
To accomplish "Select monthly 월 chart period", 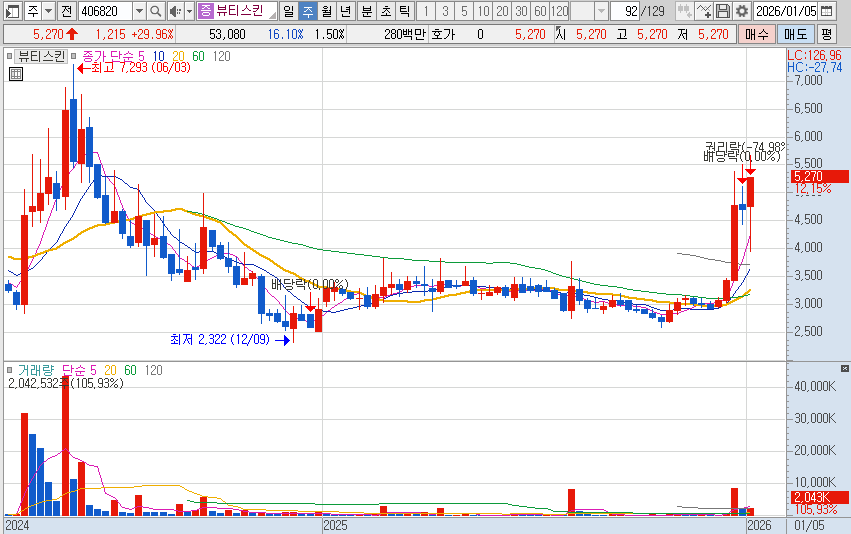I will pos(327,11).
